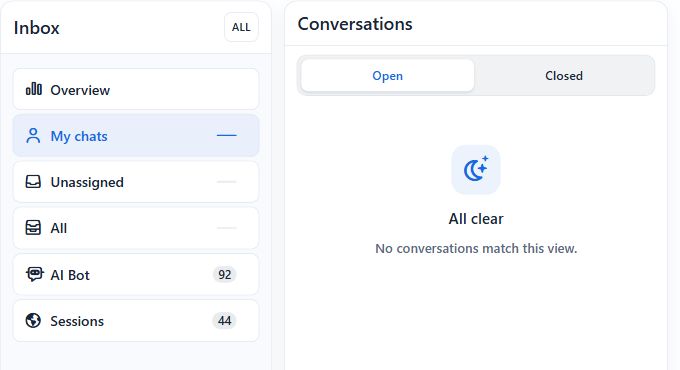Click the My chats person icon
This screenshot has height=370, width=680.
pos(33,136)
